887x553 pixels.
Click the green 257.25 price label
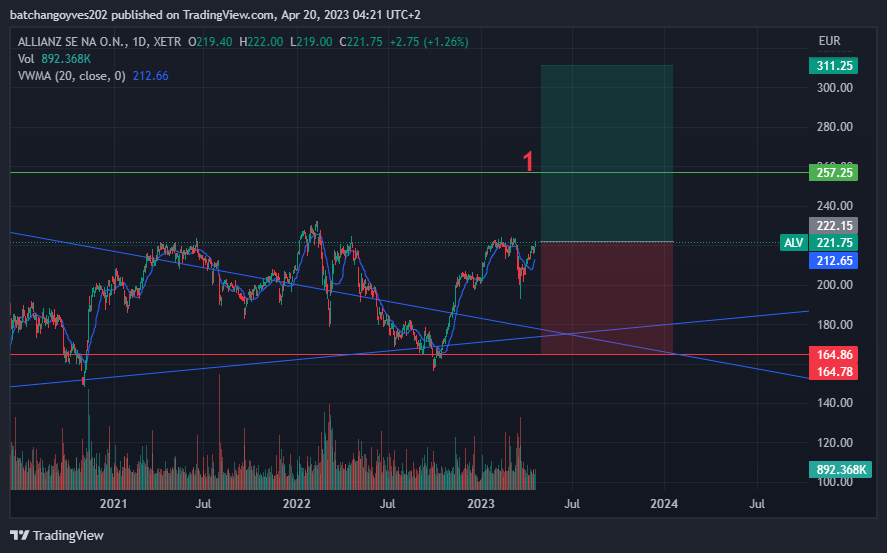tap(833, 172)
